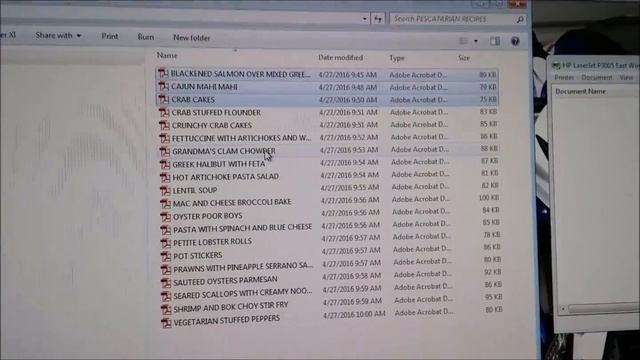Click PDF icon beside GREEK HALIBUT WITH FETA

[165, 164]
